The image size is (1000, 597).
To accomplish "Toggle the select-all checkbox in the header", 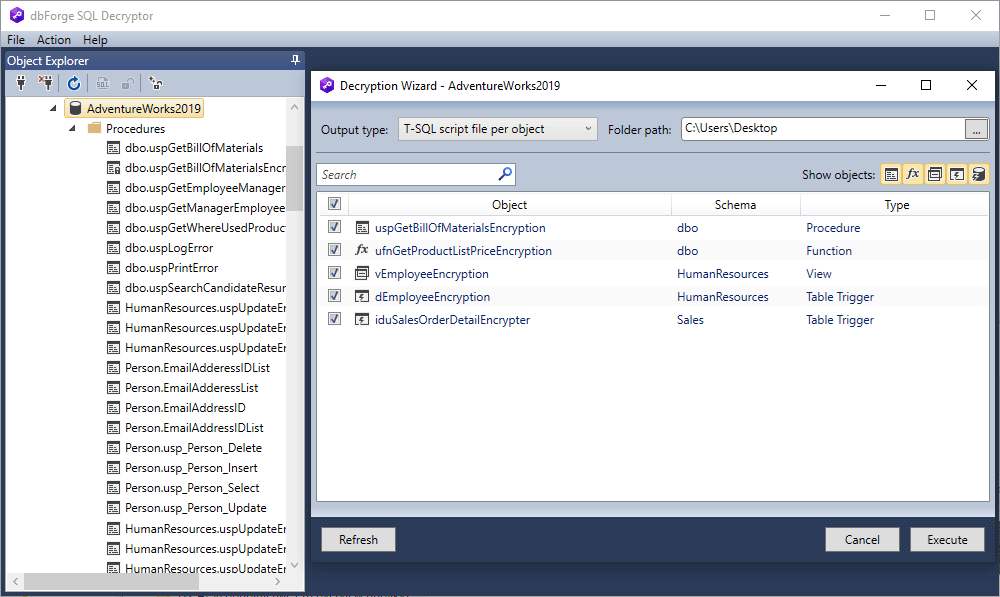I will click(x=334, y=204).
